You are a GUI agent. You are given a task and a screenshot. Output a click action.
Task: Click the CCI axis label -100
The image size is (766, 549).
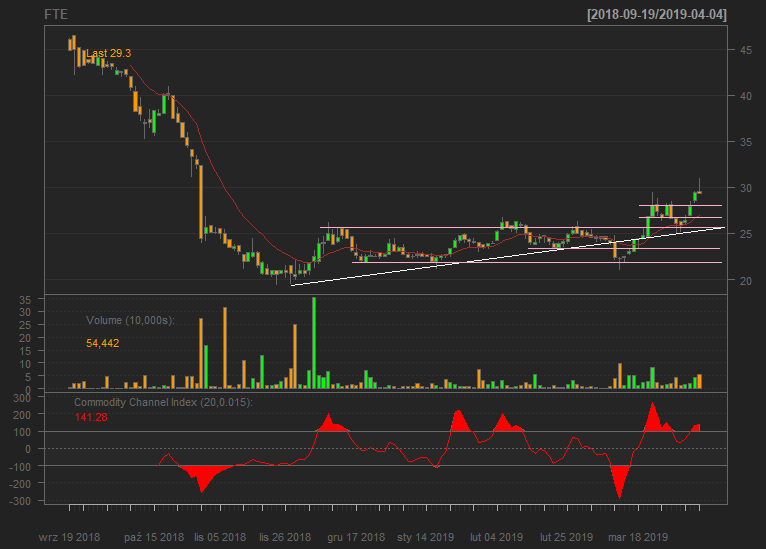click(20, 467)
